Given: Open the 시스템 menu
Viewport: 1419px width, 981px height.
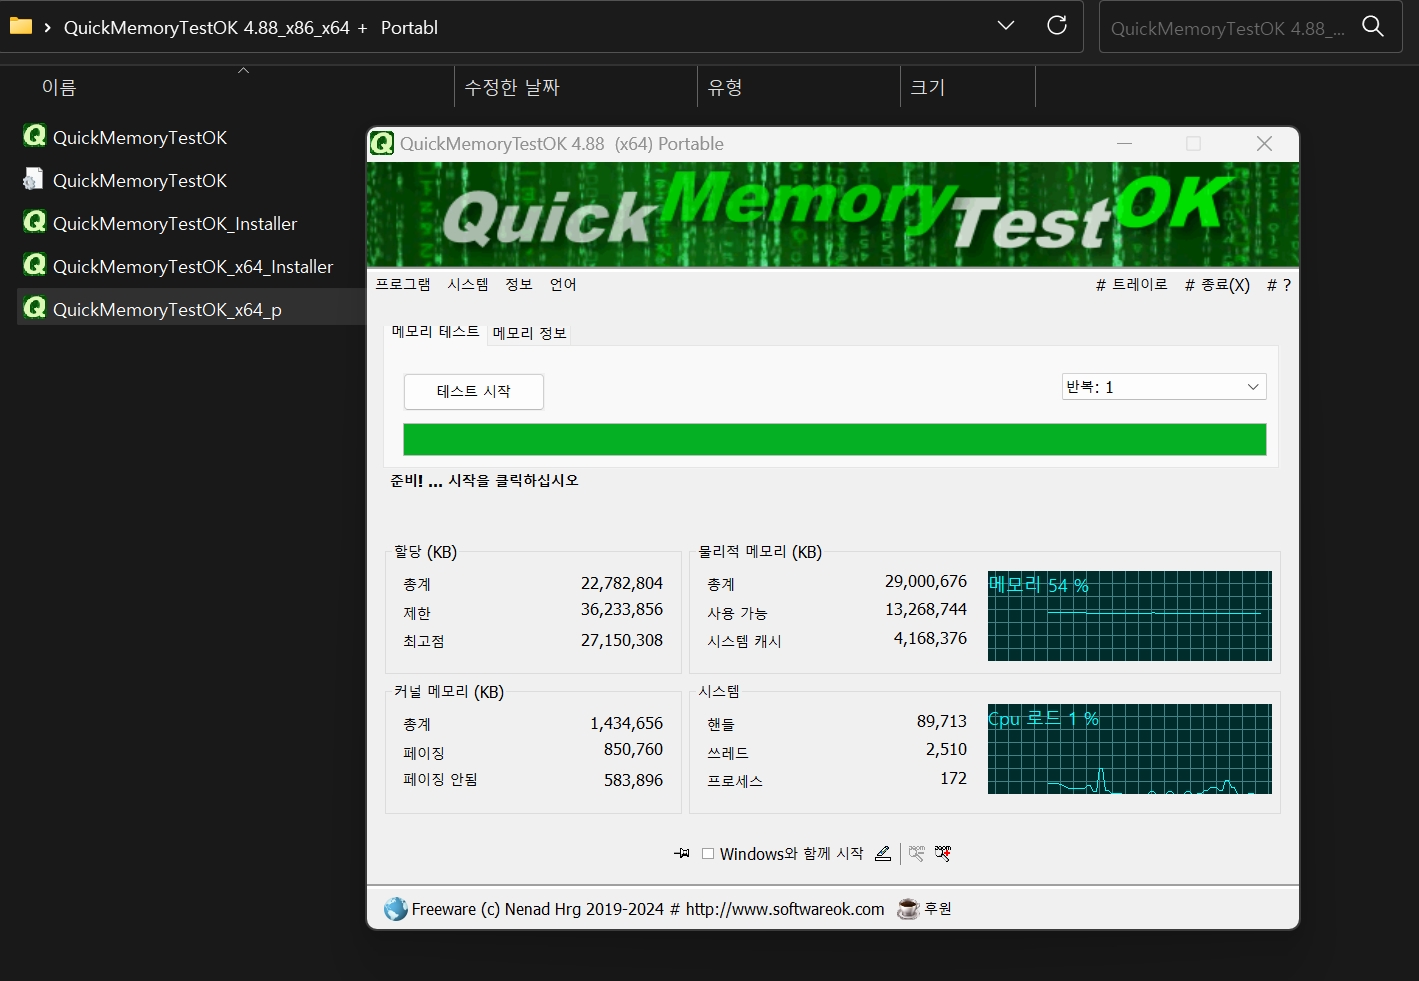Looking at the screenshot, I should tap(468, 285).
